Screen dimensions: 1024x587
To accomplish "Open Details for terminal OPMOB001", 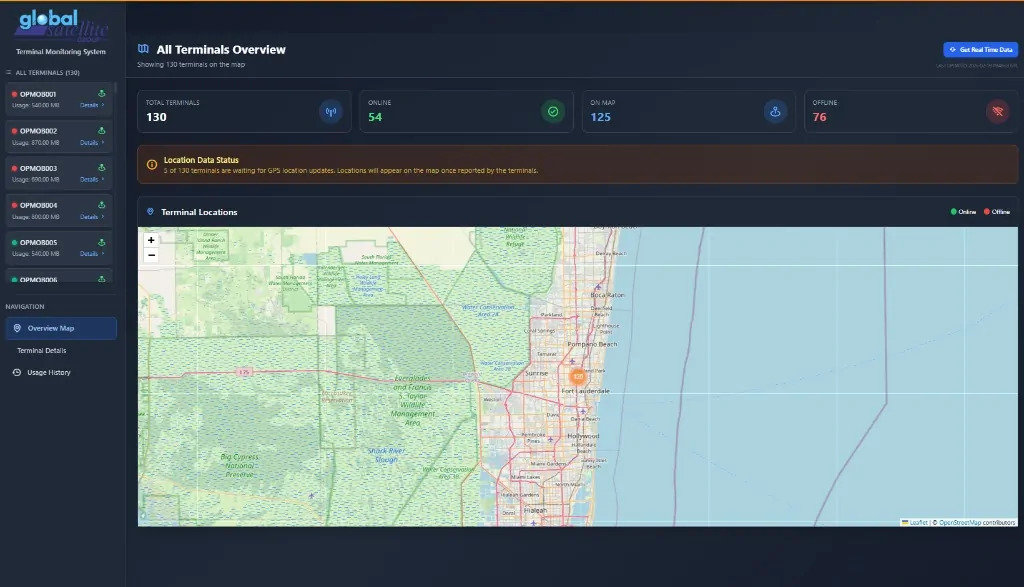I will 91,105.
